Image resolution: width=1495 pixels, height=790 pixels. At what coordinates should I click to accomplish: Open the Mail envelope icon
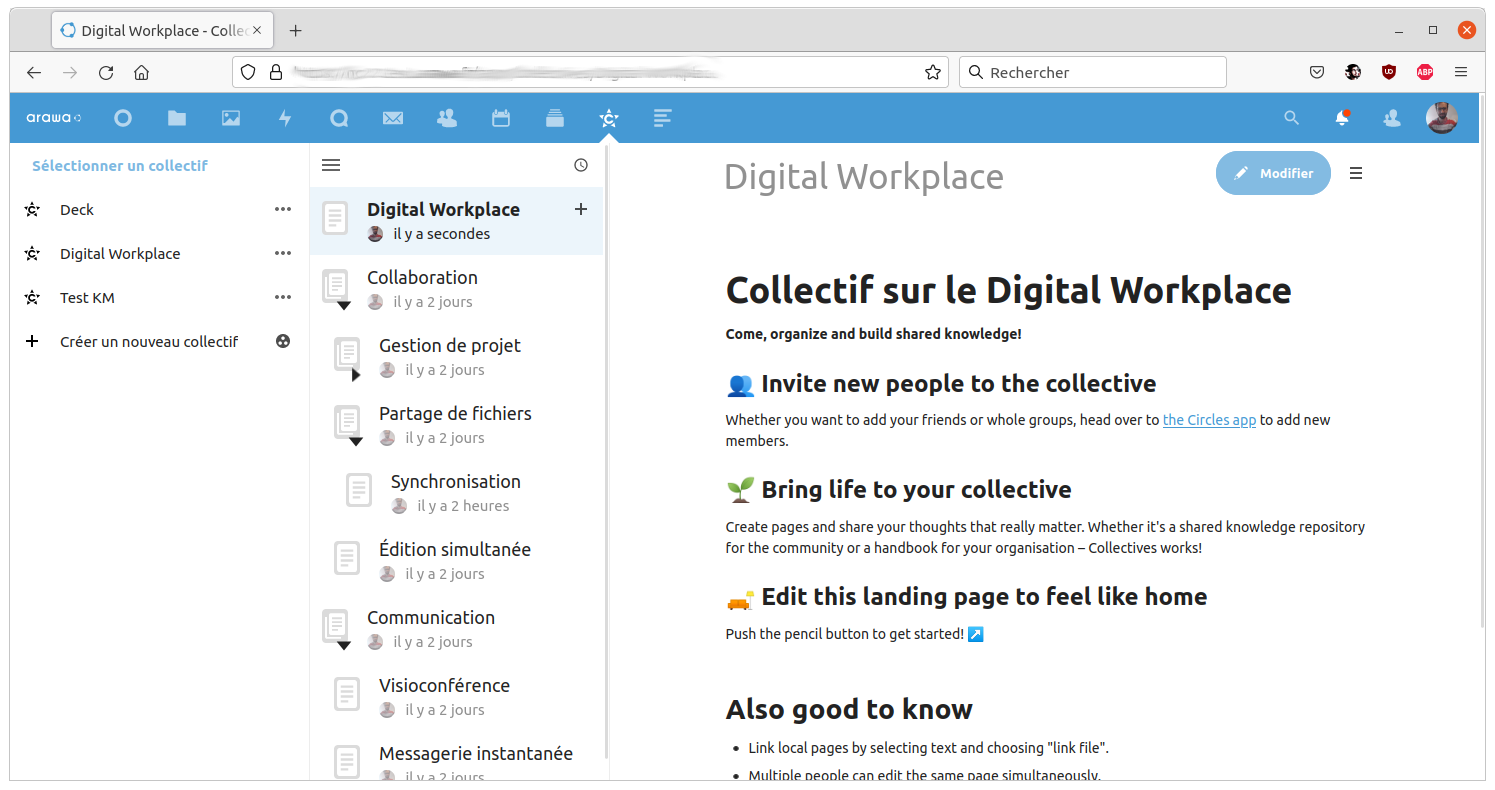tap(393, 118)
